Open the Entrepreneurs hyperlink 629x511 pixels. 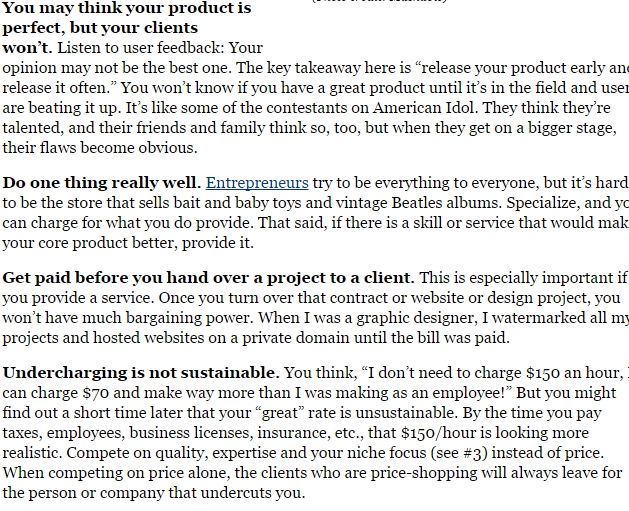pyautogui.click(x=257, y=183)
